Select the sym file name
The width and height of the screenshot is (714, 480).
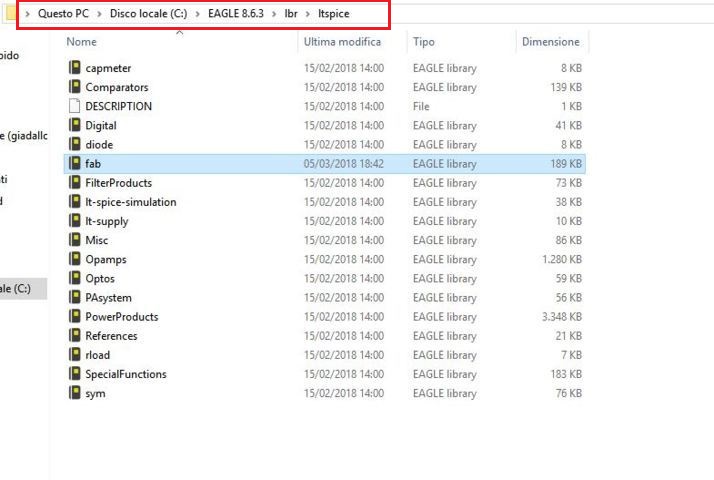click(x=95, y=393)
